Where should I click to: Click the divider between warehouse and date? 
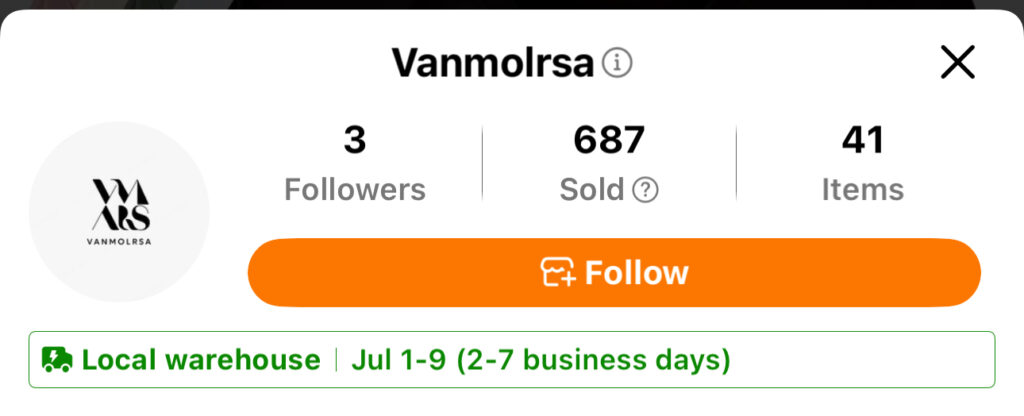(336, 360)
